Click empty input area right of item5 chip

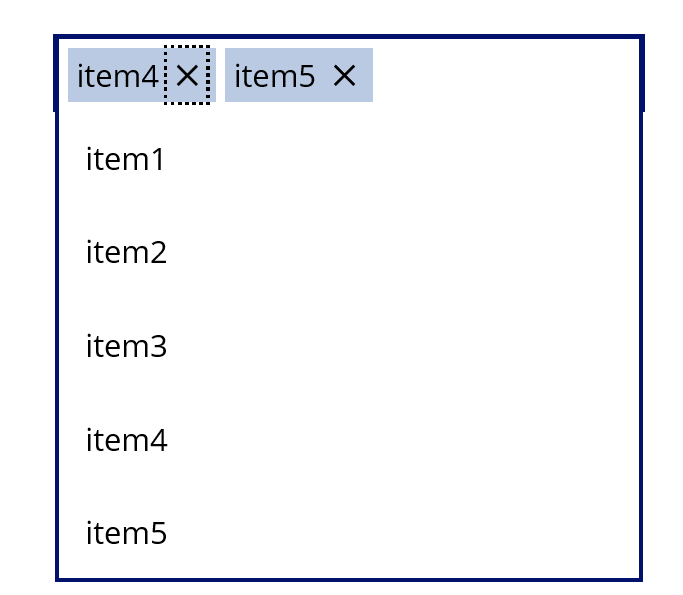pos(505,75)
